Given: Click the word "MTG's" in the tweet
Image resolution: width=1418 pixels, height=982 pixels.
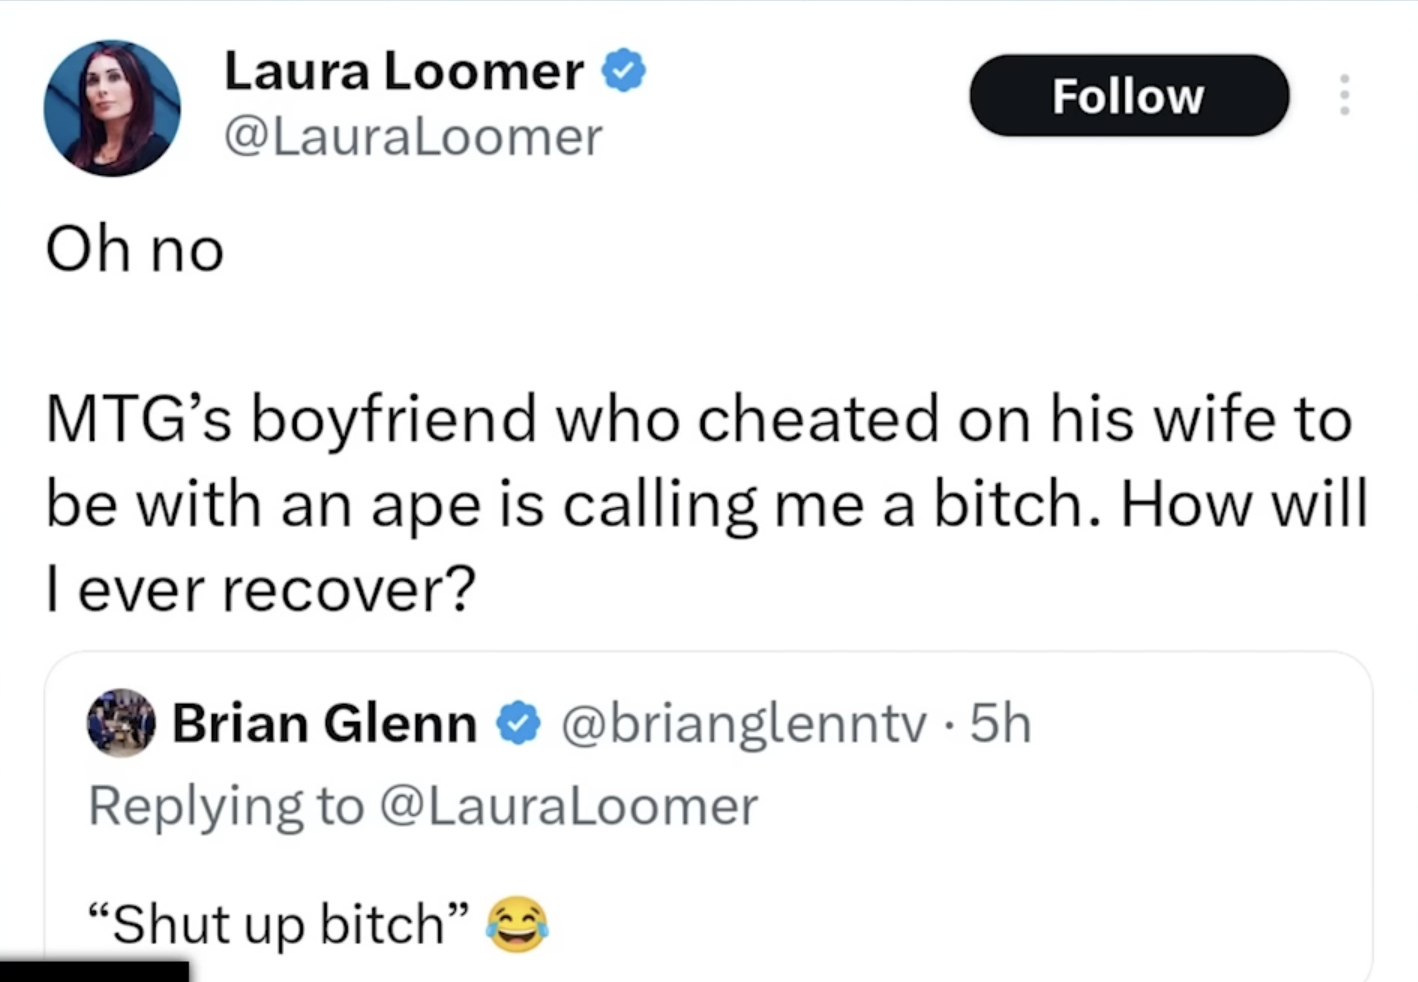Looking at the screenshot, I should click(x=139, y=419).
